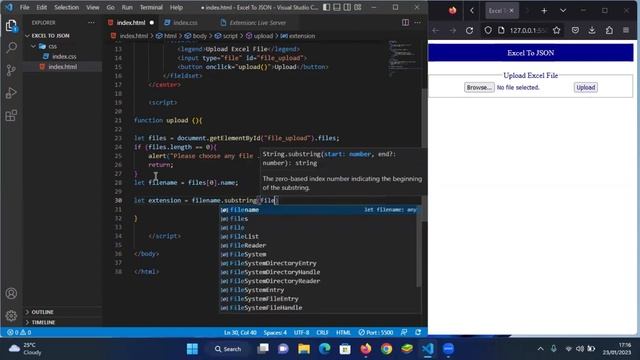
Task: Click the notifications bell in status bar
Action: tap(418, 332)
